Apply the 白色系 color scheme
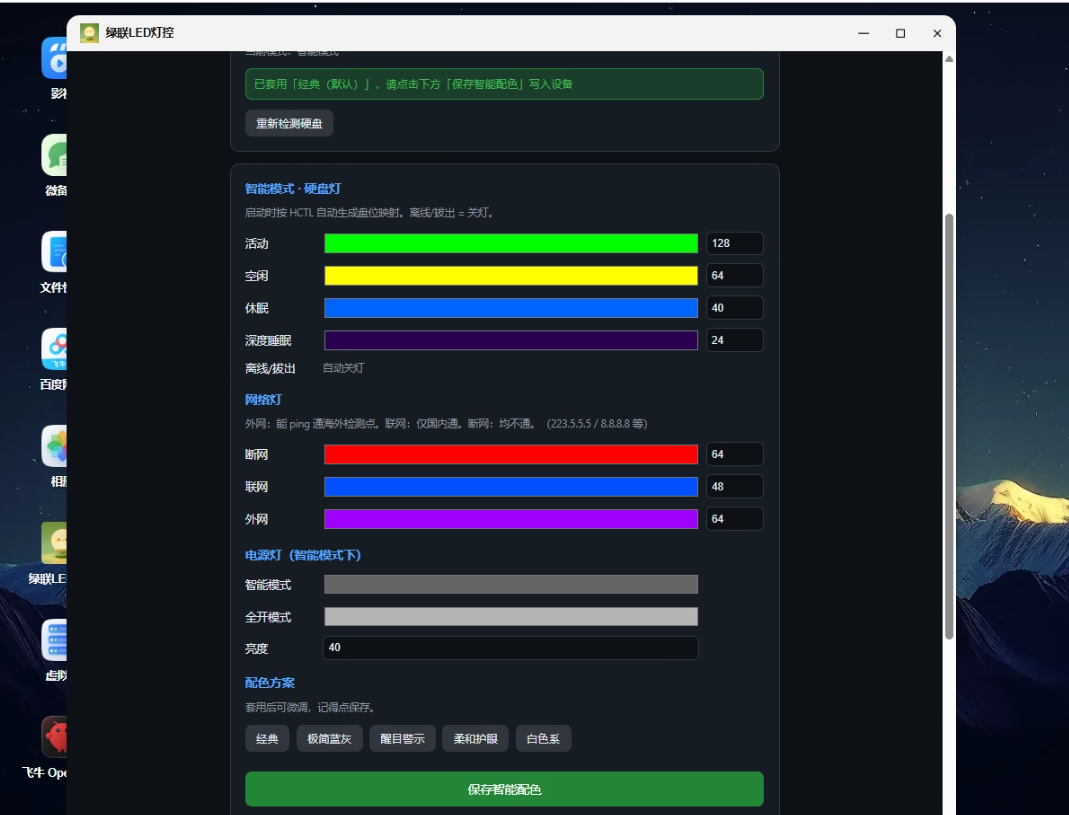This screenshot has height=815, width=1069. coord(543,739)
